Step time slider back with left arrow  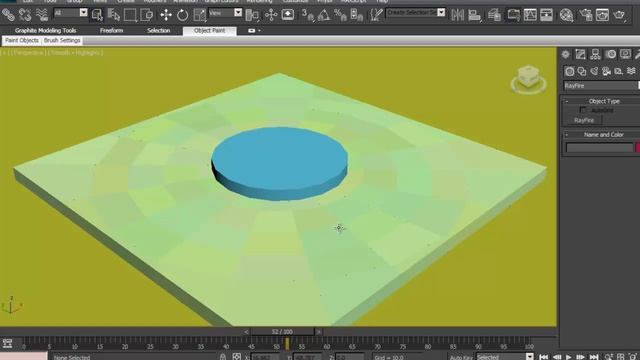pyautogui.click(x=246, y=332)
